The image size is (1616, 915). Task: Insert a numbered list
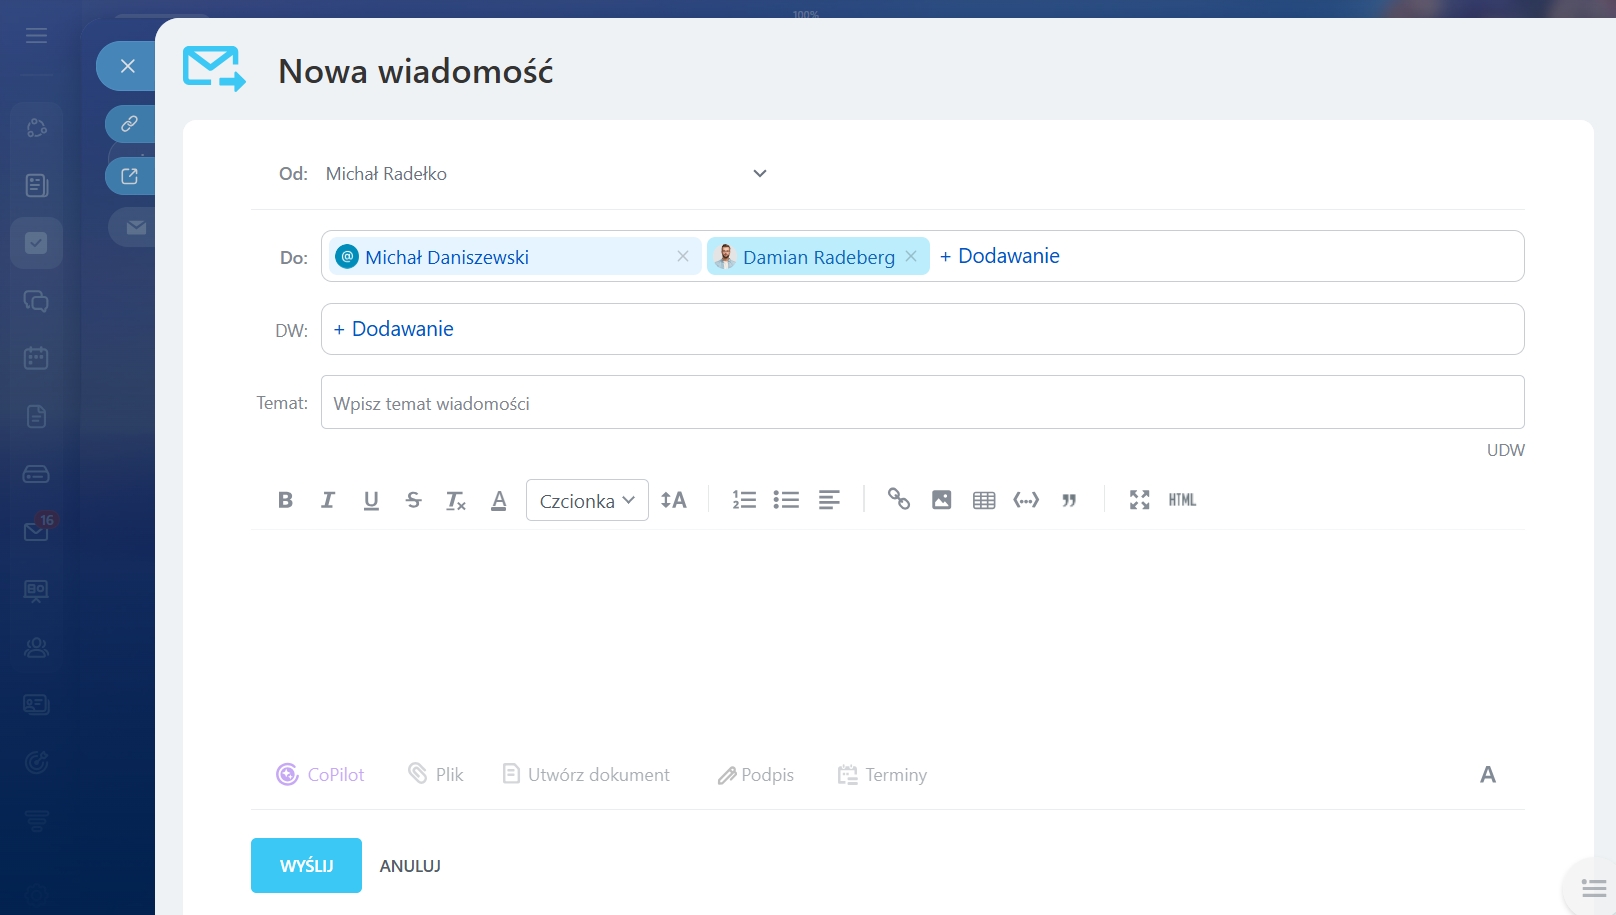click(x=744, y=500)
